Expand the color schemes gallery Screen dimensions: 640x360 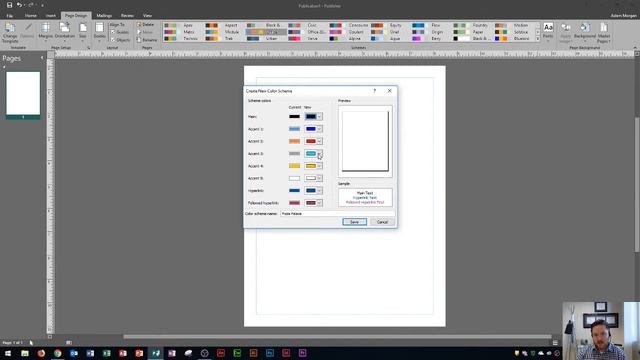click(538, 39)
